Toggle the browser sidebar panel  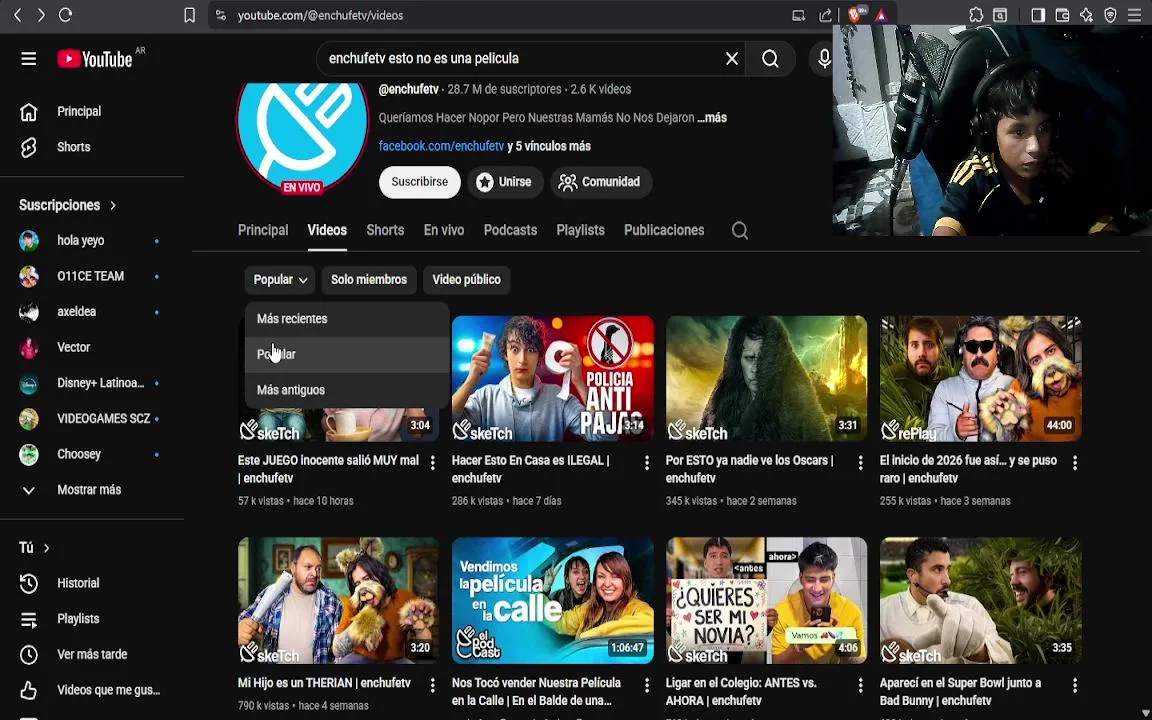[x=1038, y=15]
